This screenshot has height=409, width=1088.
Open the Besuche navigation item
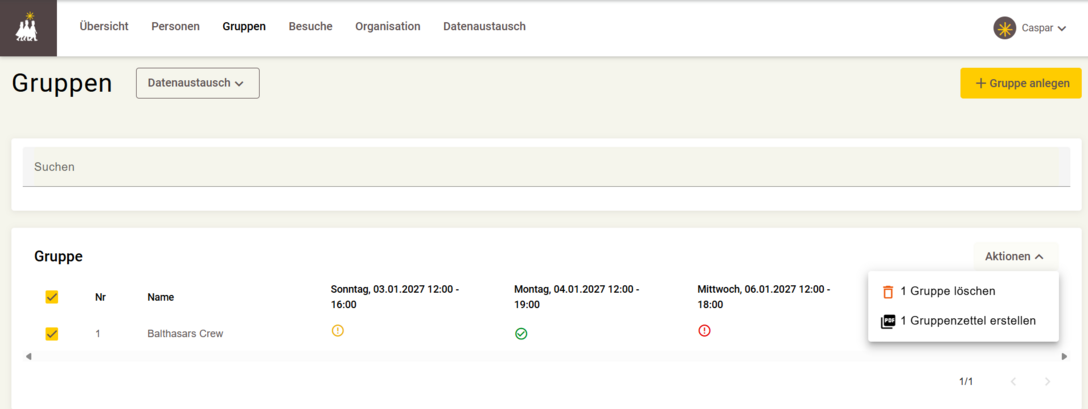click(311, 26)
